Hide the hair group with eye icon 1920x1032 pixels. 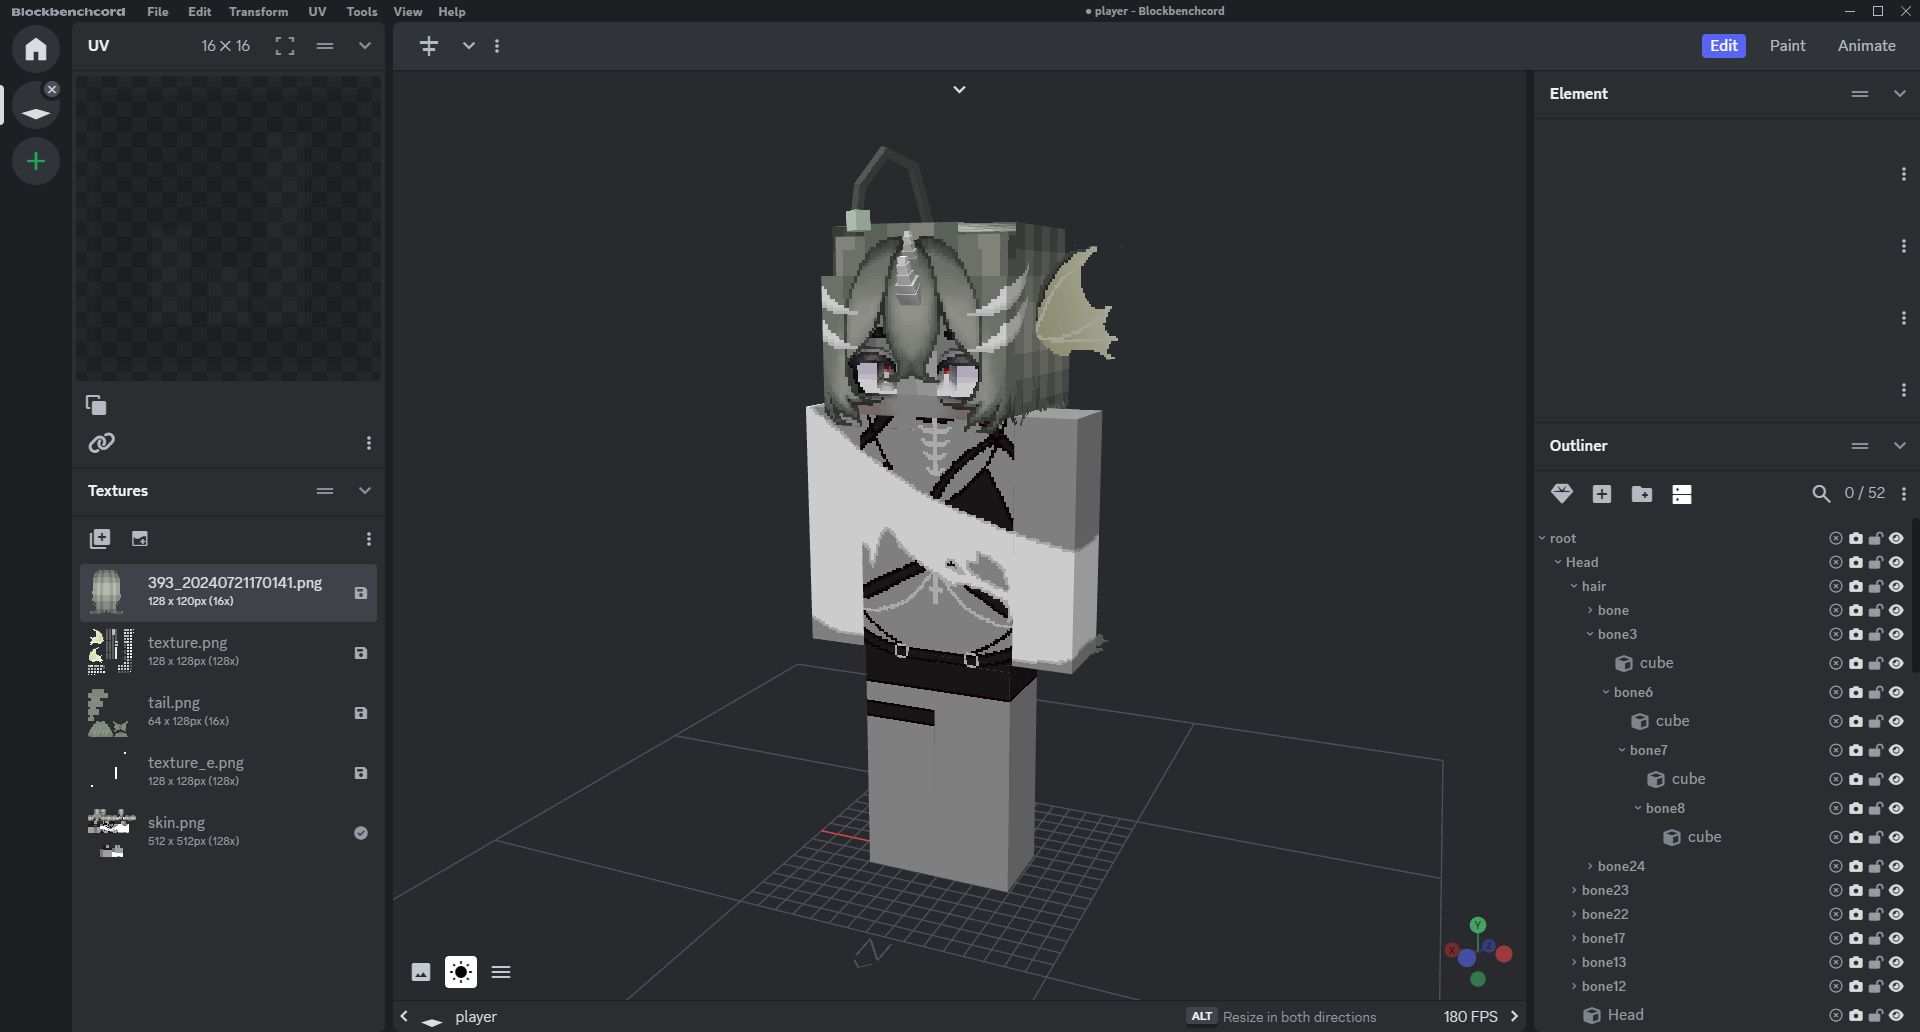(1896, 587)
